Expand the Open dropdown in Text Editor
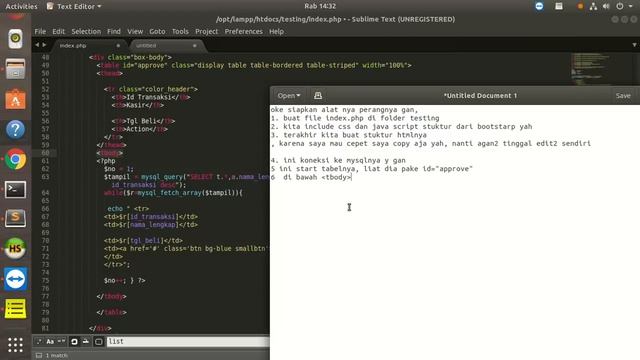The width and height of the screenshot is (640, 360). click(289, 96)
